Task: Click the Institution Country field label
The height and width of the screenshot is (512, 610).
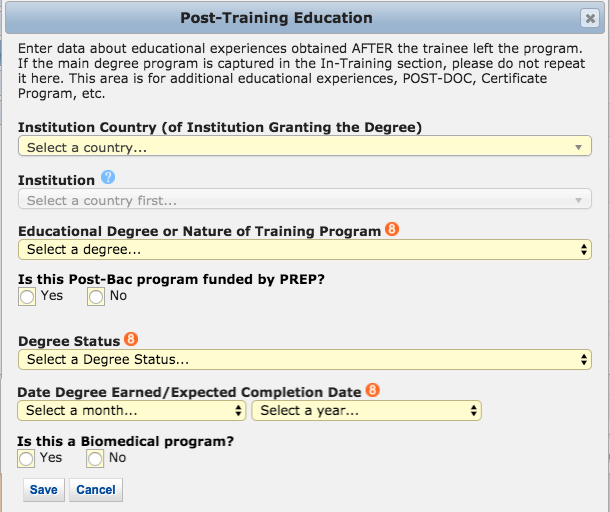Action: 220,127
